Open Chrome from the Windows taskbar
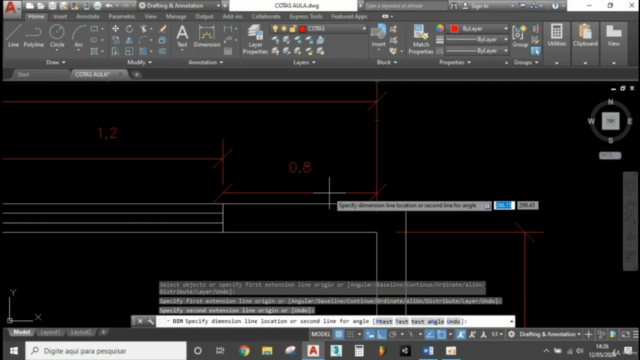This screenshot has width=640, height=360. point(244,351)
